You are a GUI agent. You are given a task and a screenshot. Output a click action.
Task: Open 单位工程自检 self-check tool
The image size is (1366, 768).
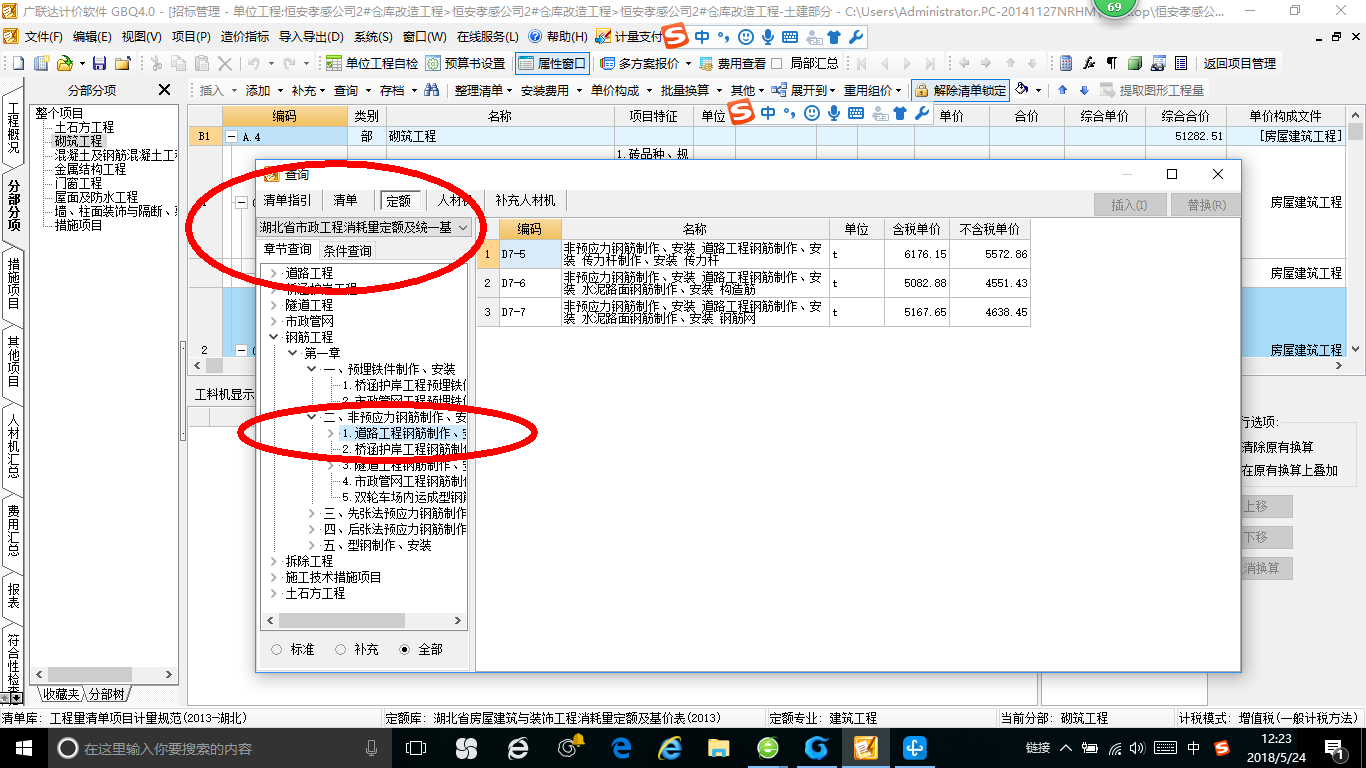pos(371,63)
